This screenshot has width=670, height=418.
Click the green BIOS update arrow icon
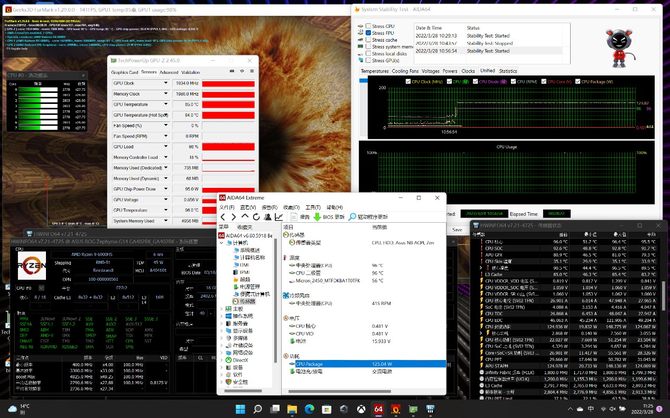pos(318,216)
